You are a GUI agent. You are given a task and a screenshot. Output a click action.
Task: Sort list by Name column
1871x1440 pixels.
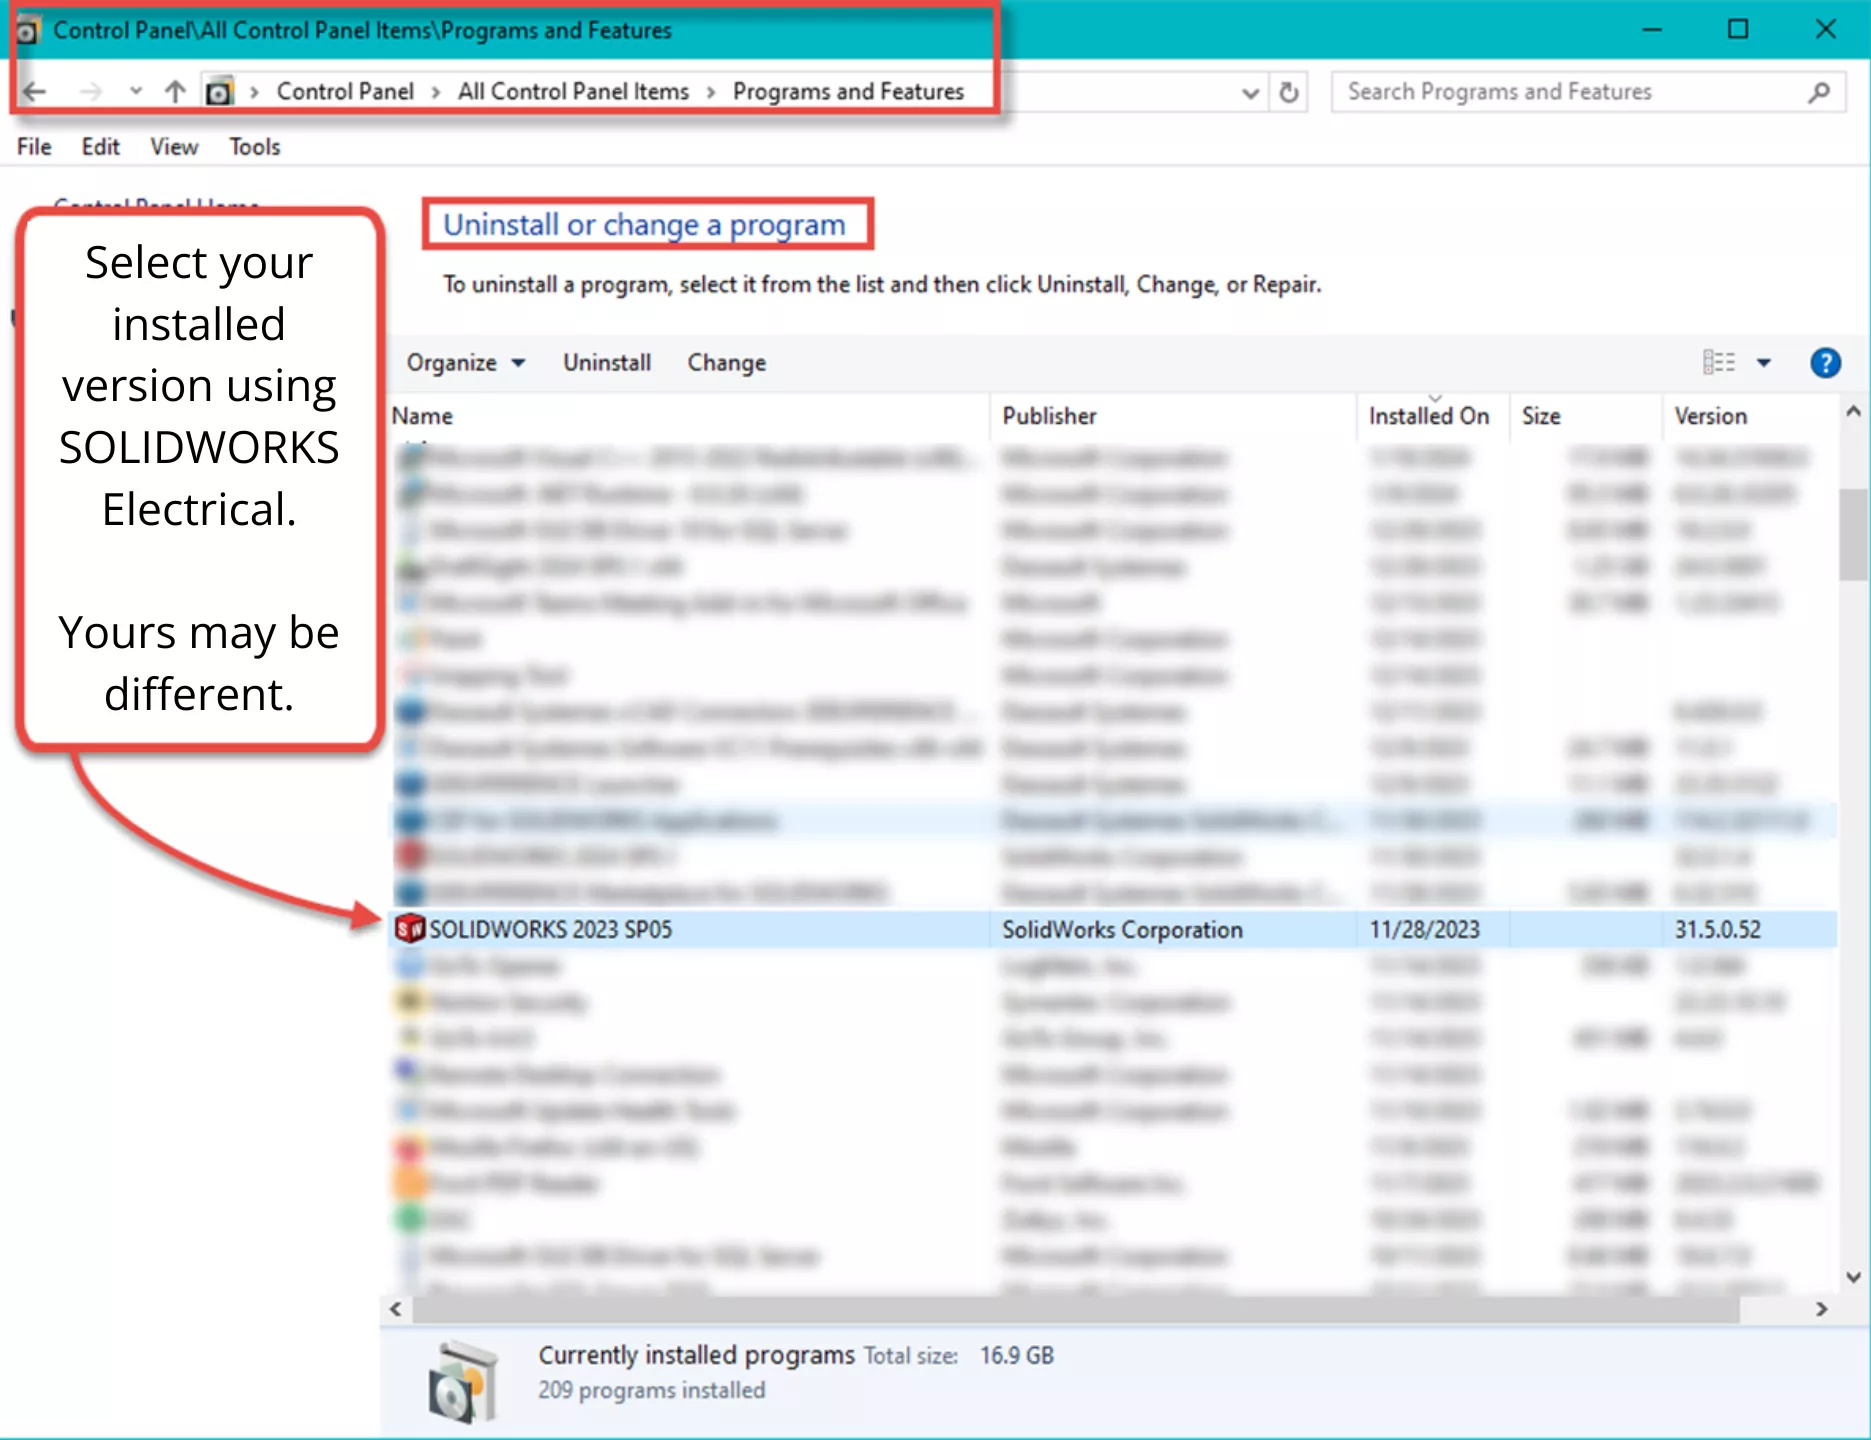(689, 416)
